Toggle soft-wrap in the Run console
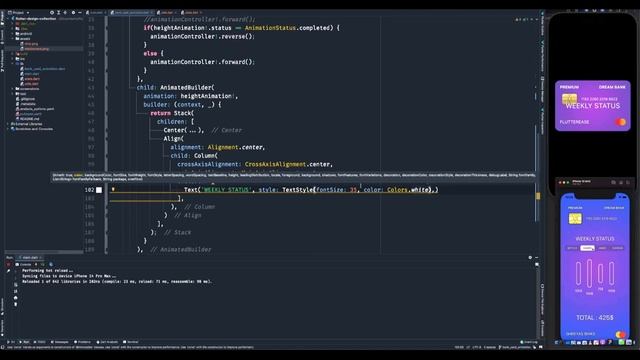The image size is (640, 360). click(x=16, y=285)
